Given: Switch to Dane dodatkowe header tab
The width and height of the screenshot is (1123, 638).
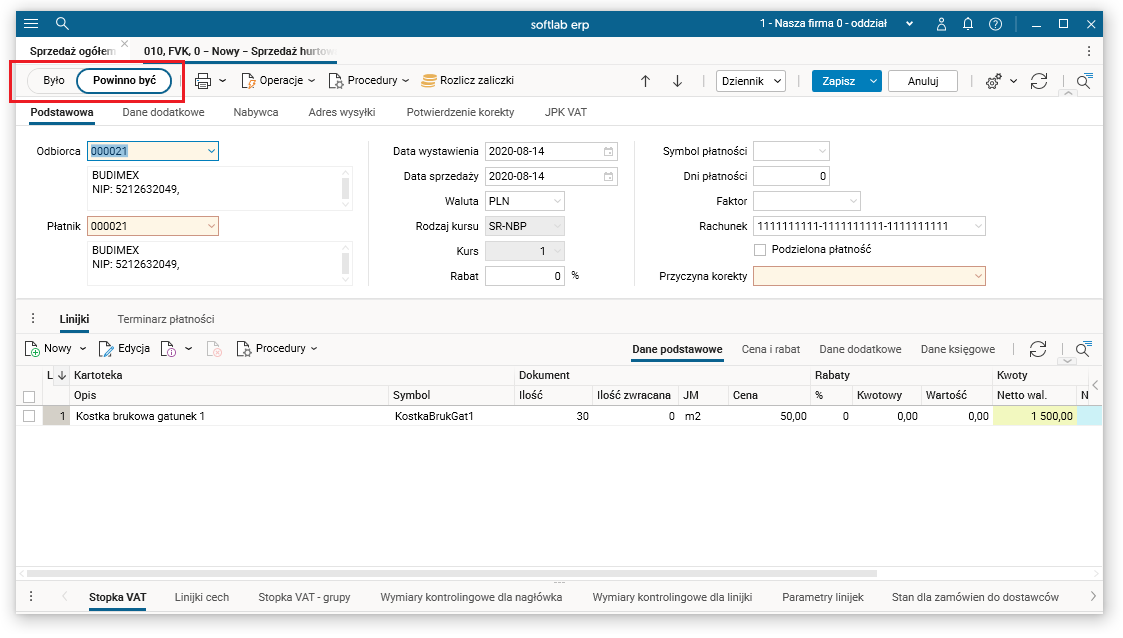Looking at the screenshot, I should tap(163, 112).
